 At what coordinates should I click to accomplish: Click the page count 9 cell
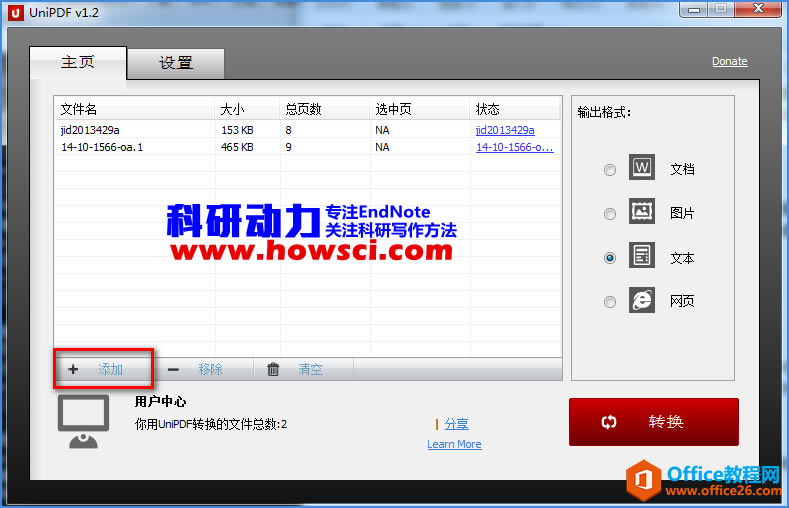pyautogui.click(x=288, y=147)
